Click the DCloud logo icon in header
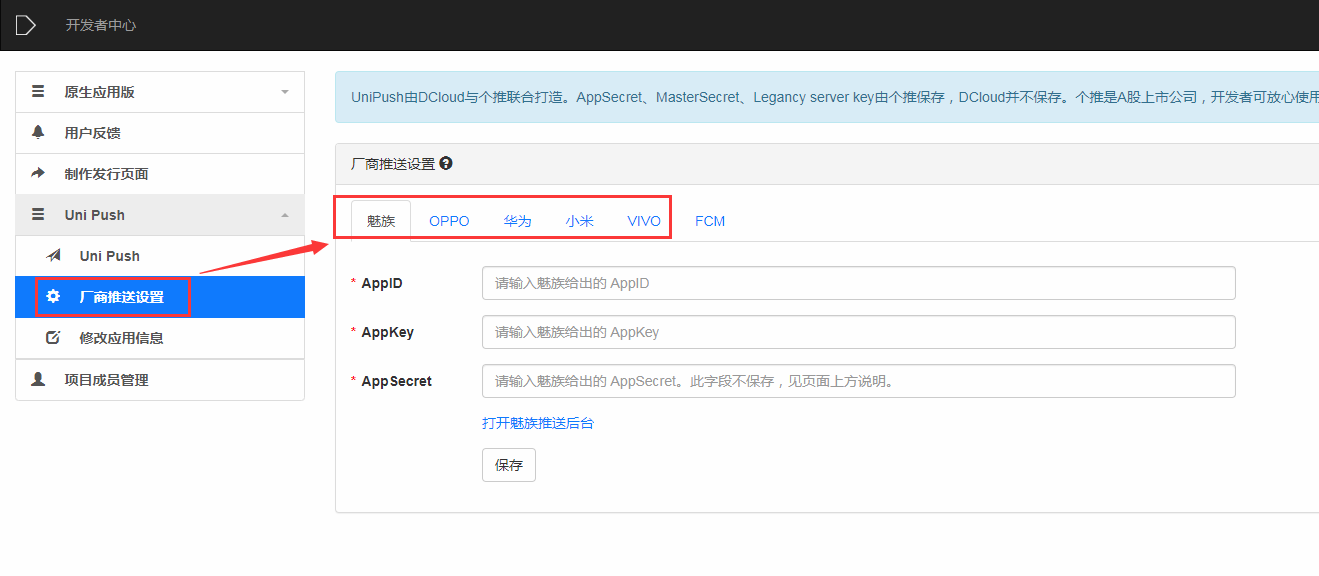Screen dimensions: 1319x576 25,25
